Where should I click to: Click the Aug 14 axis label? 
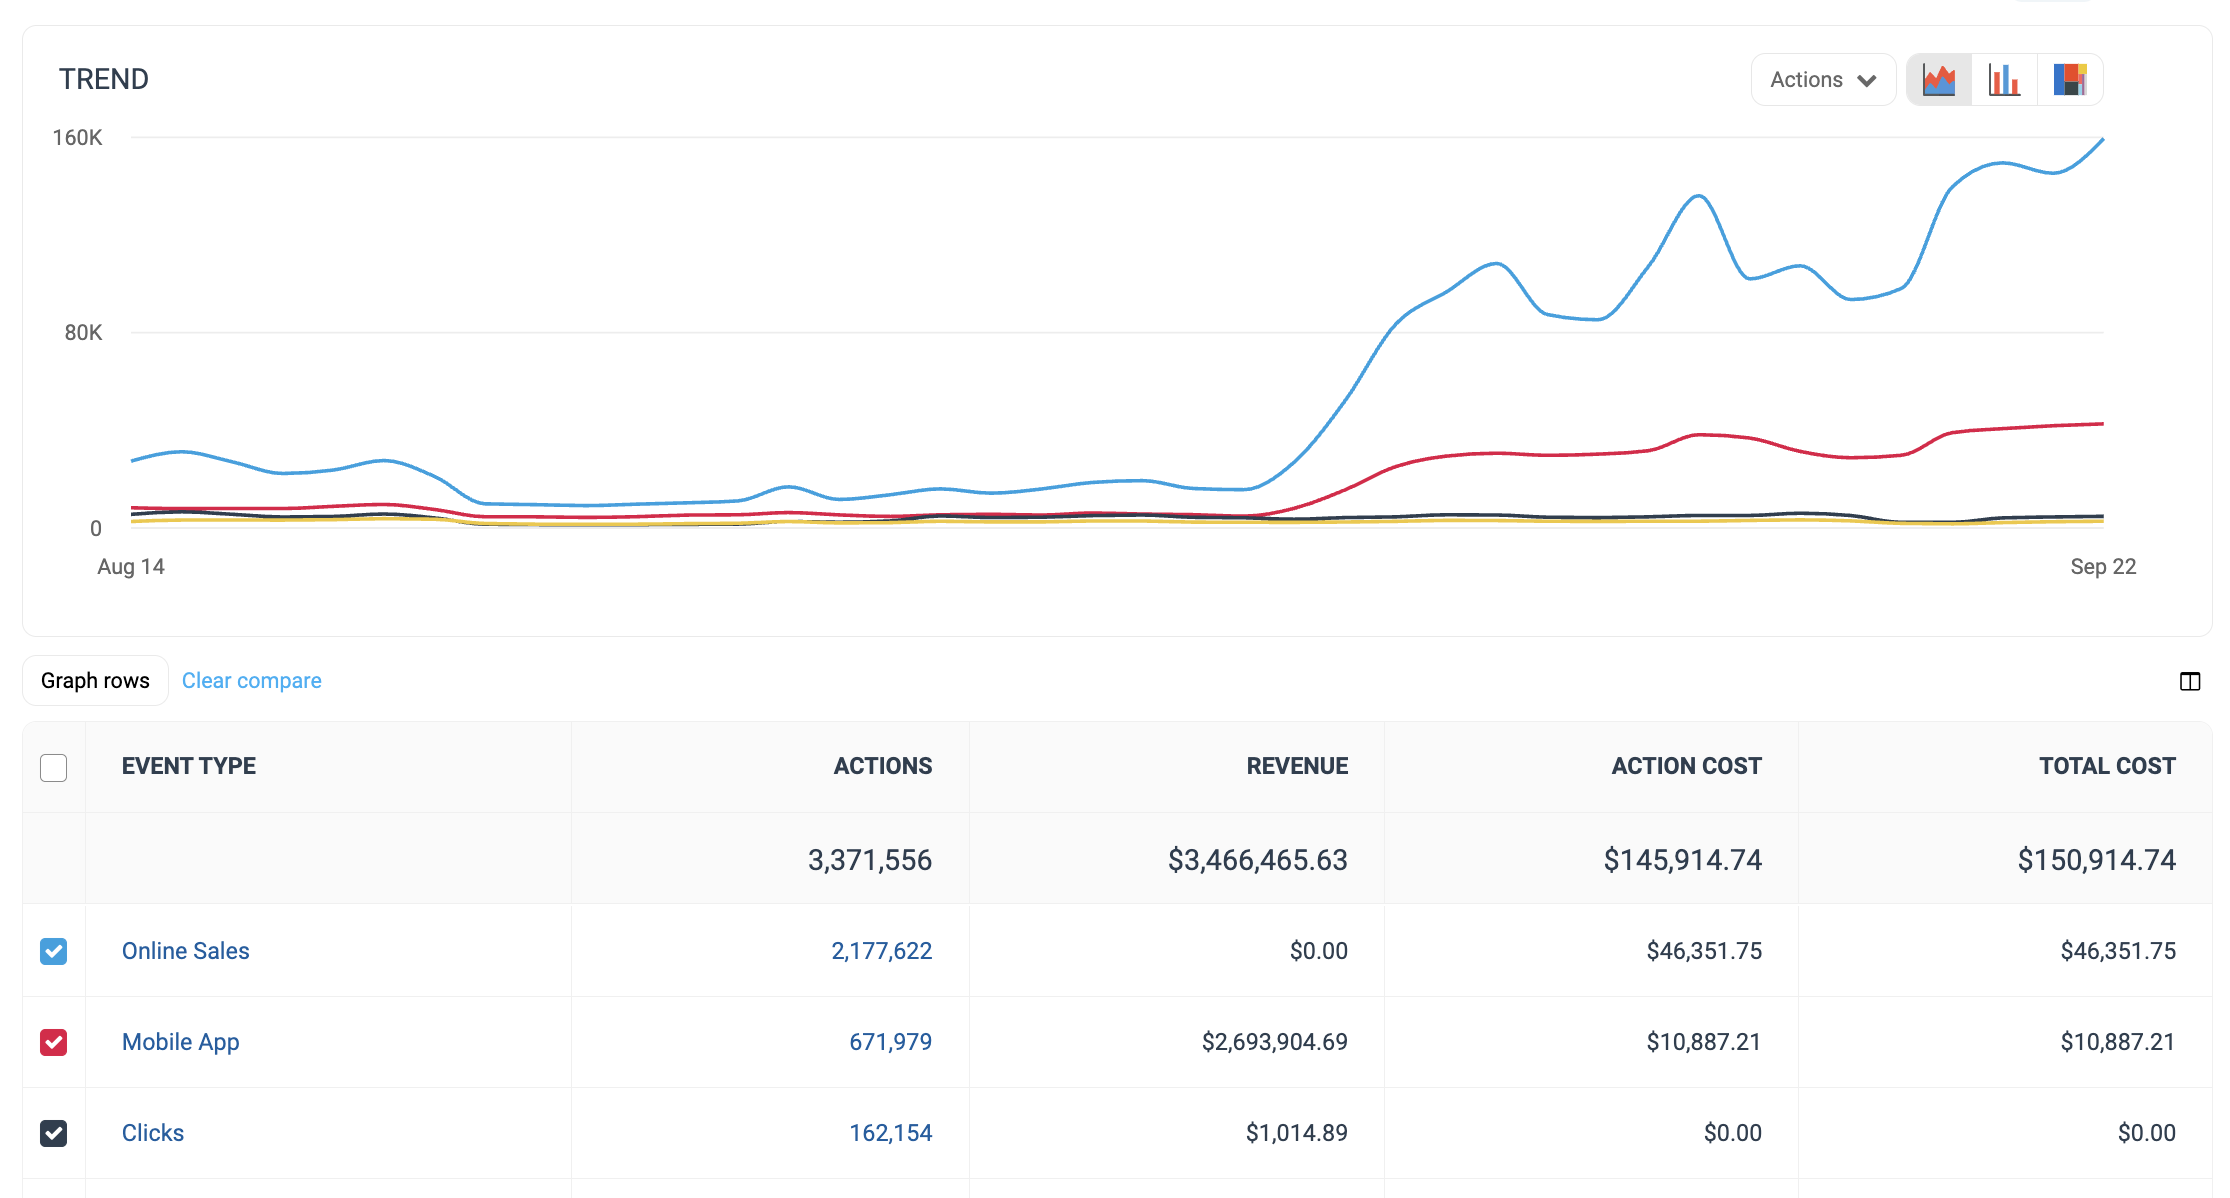click(x=131, y=567)
